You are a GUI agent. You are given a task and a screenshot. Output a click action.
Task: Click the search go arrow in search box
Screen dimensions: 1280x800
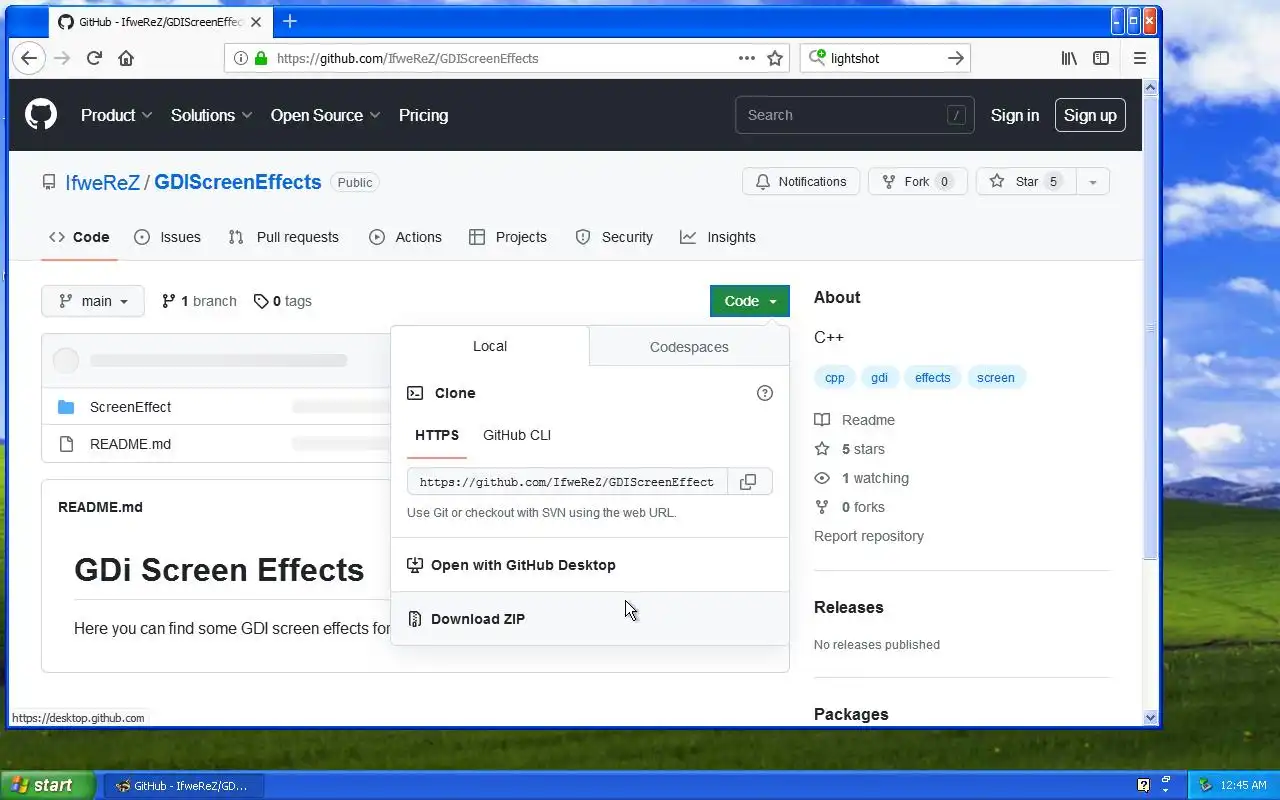point(956,58)
